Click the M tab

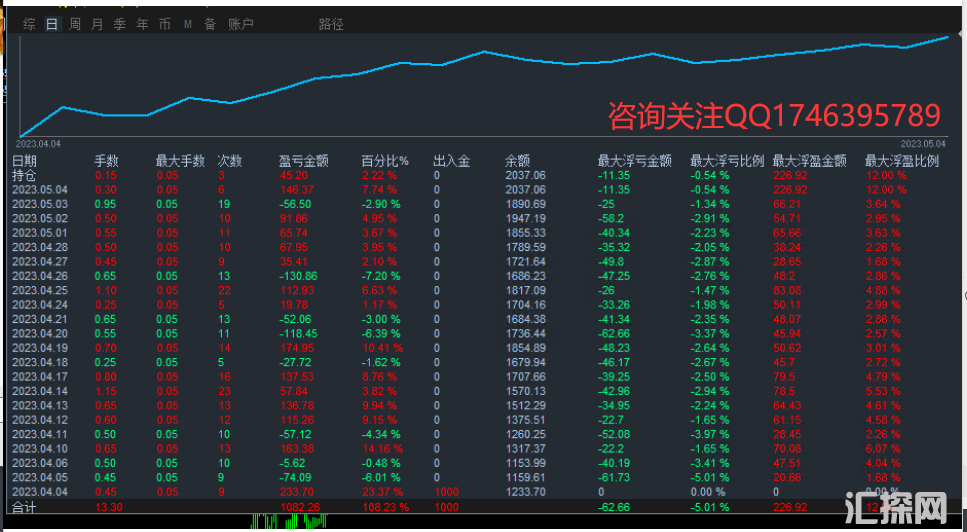coord(188,24)
